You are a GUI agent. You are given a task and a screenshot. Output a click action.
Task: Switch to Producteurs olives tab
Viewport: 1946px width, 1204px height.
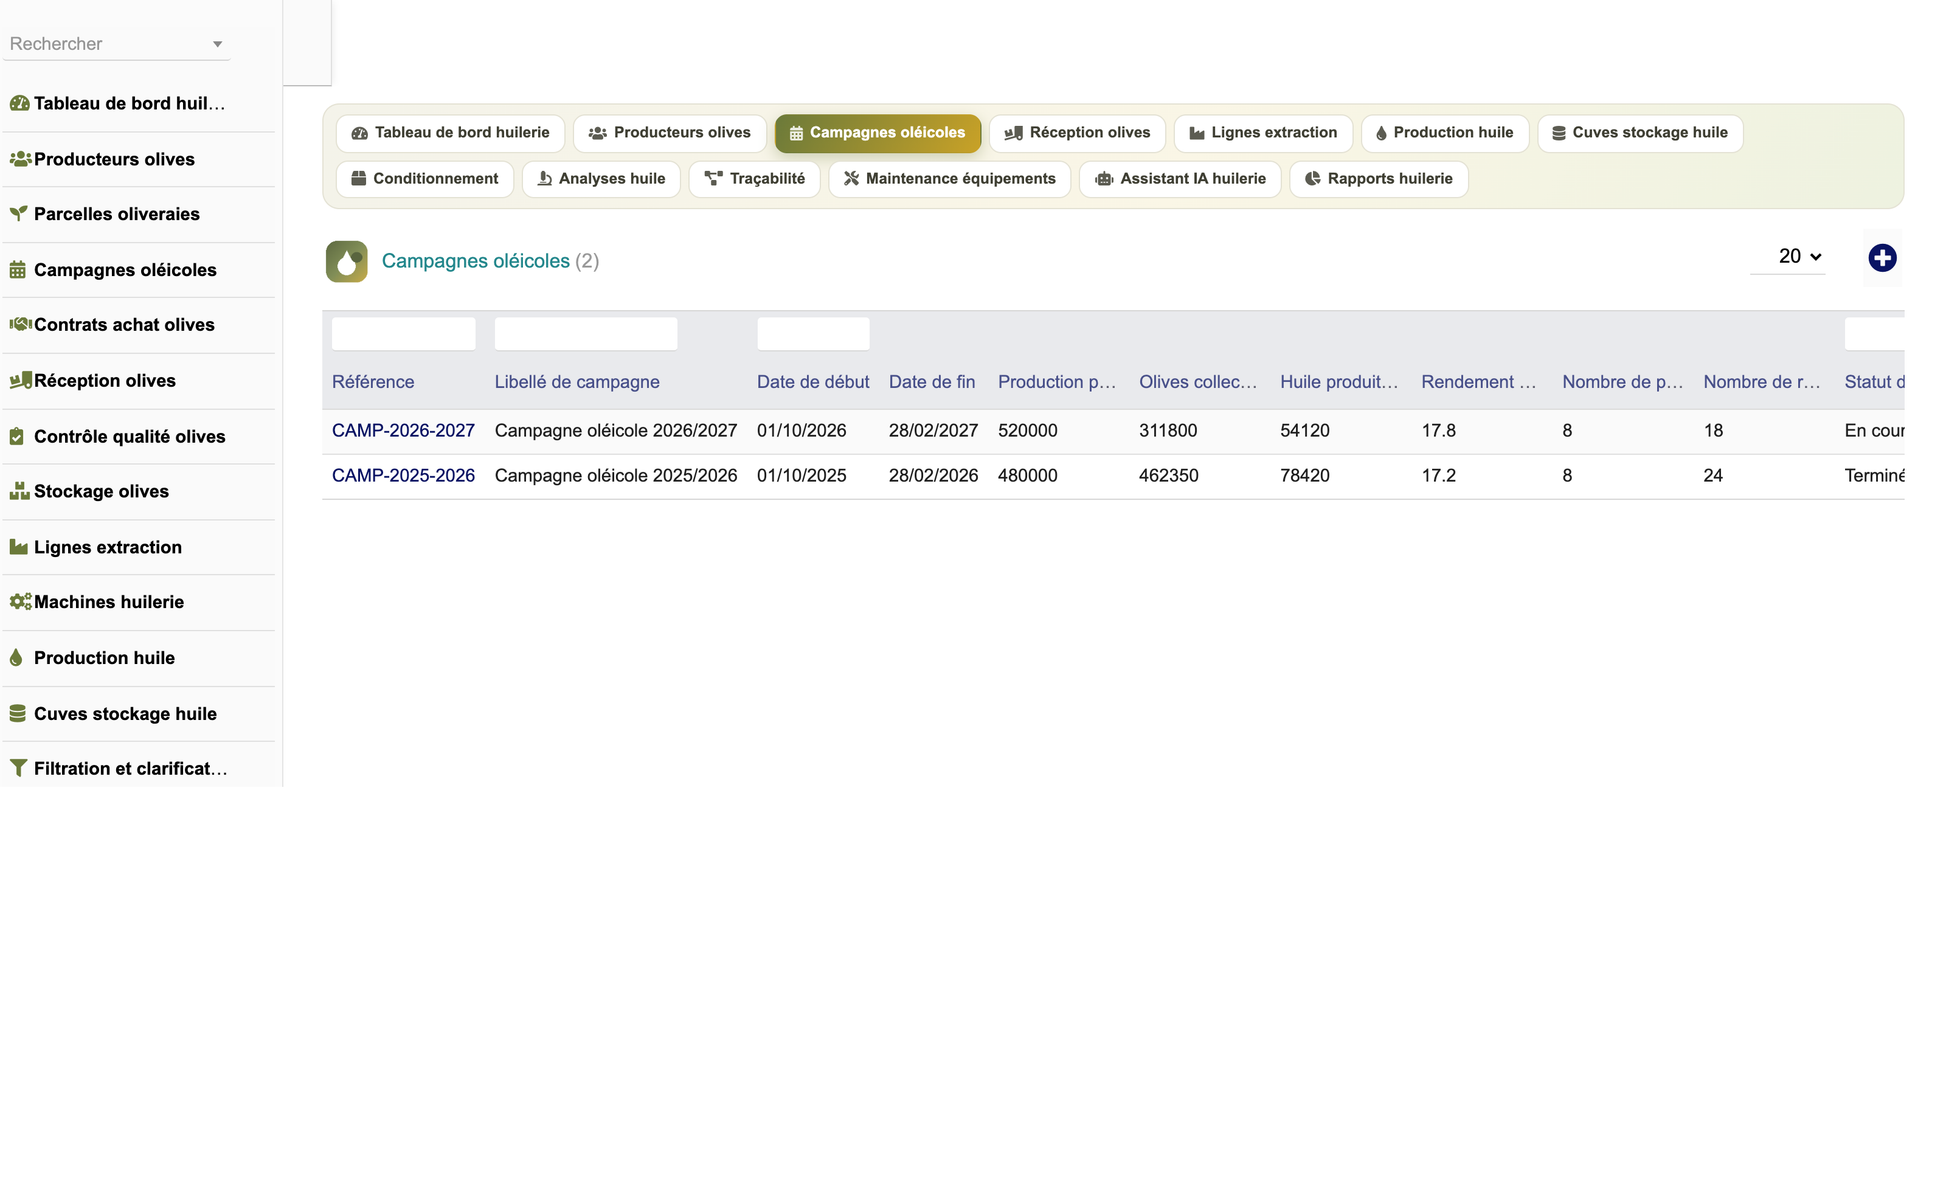pyautogui.click(x=669, y=133)
